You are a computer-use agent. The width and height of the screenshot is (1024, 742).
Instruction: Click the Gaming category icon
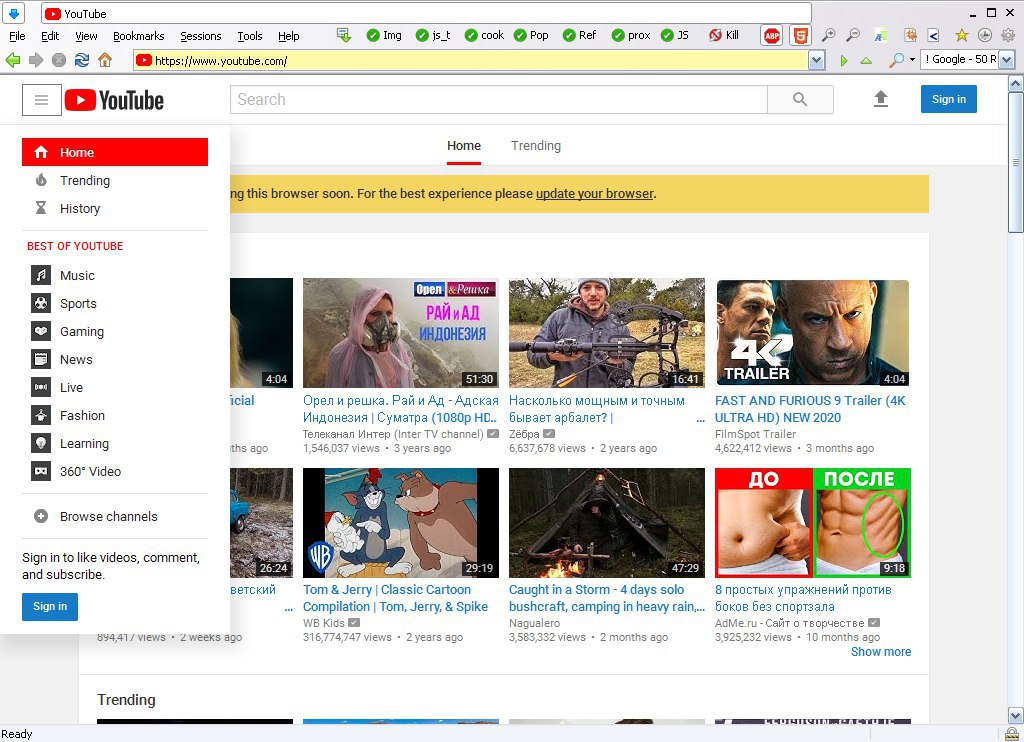[x=41, y=331]
